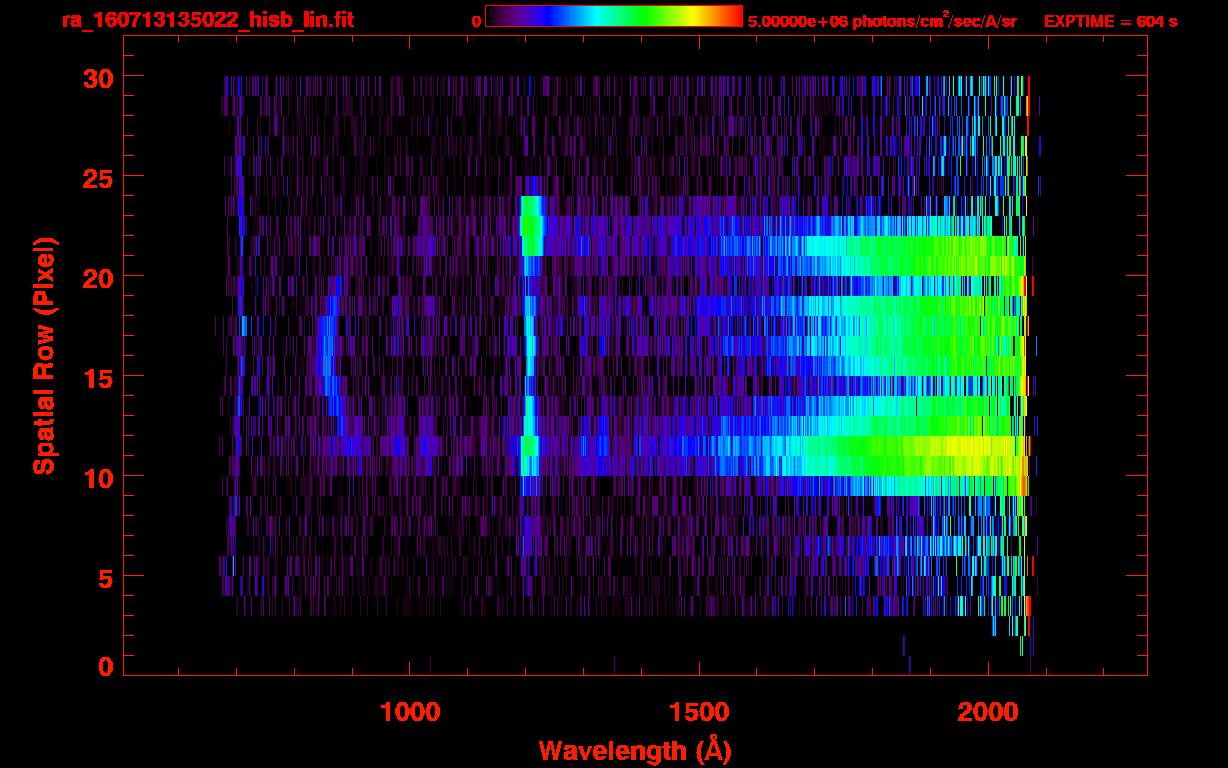Click the 2000 wavelength tick label
Image resolution: width=1228 pixels, height=768 pixels.
tap(988, 712)
